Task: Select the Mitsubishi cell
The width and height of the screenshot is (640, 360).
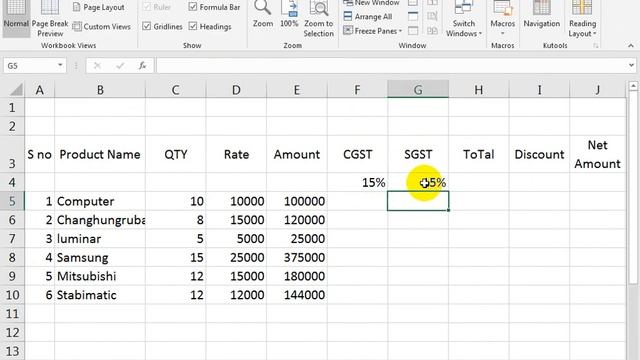Action: [x=100, y=276]
